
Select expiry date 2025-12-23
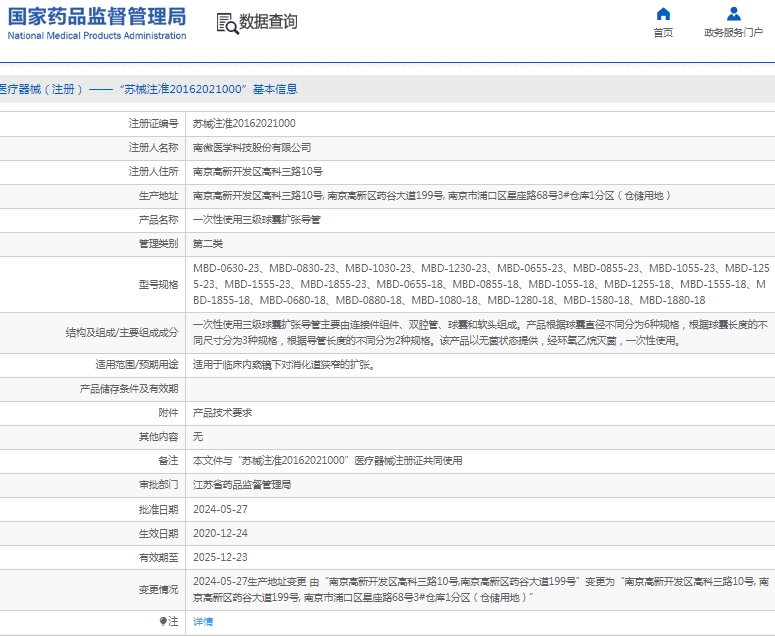click(220, 557)
